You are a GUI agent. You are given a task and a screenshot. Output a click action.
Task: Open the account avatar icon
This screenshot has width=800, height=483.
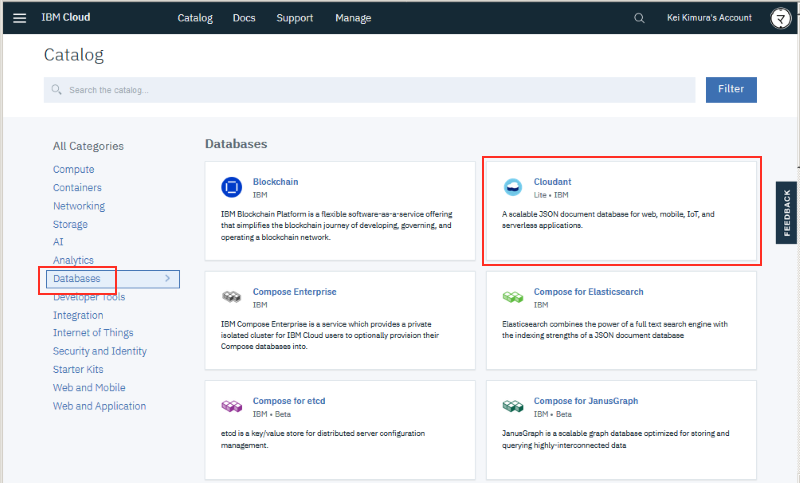(x=781, y=18)
